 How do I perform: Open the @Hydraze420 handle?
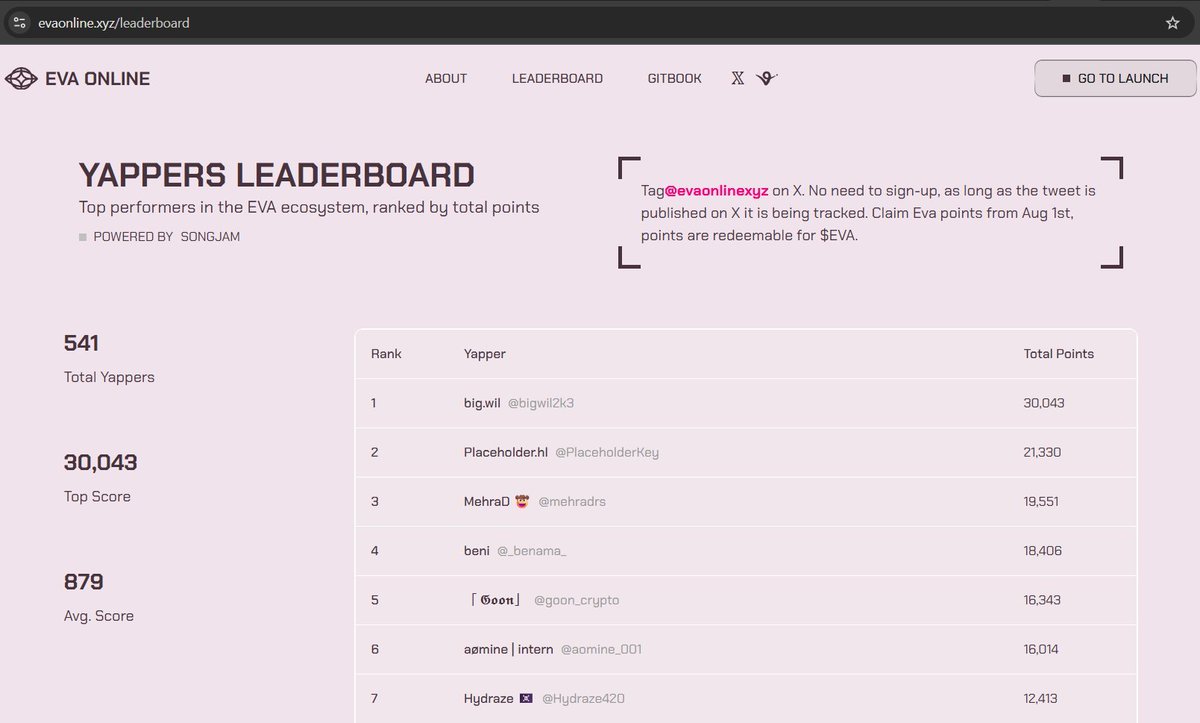[584, 698]
